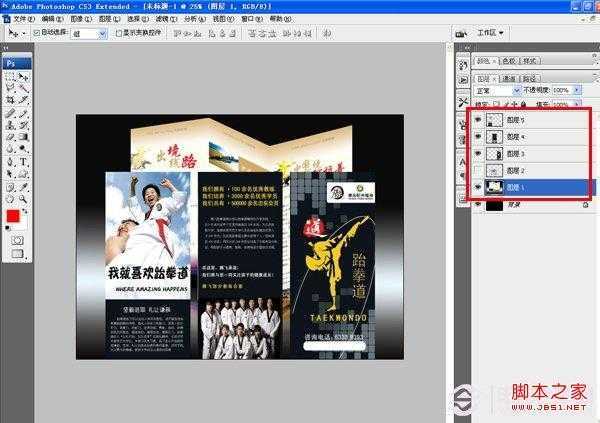Screen dimensions: 600x423
Task: Select the History Brush tool
Action: point(23,125)
